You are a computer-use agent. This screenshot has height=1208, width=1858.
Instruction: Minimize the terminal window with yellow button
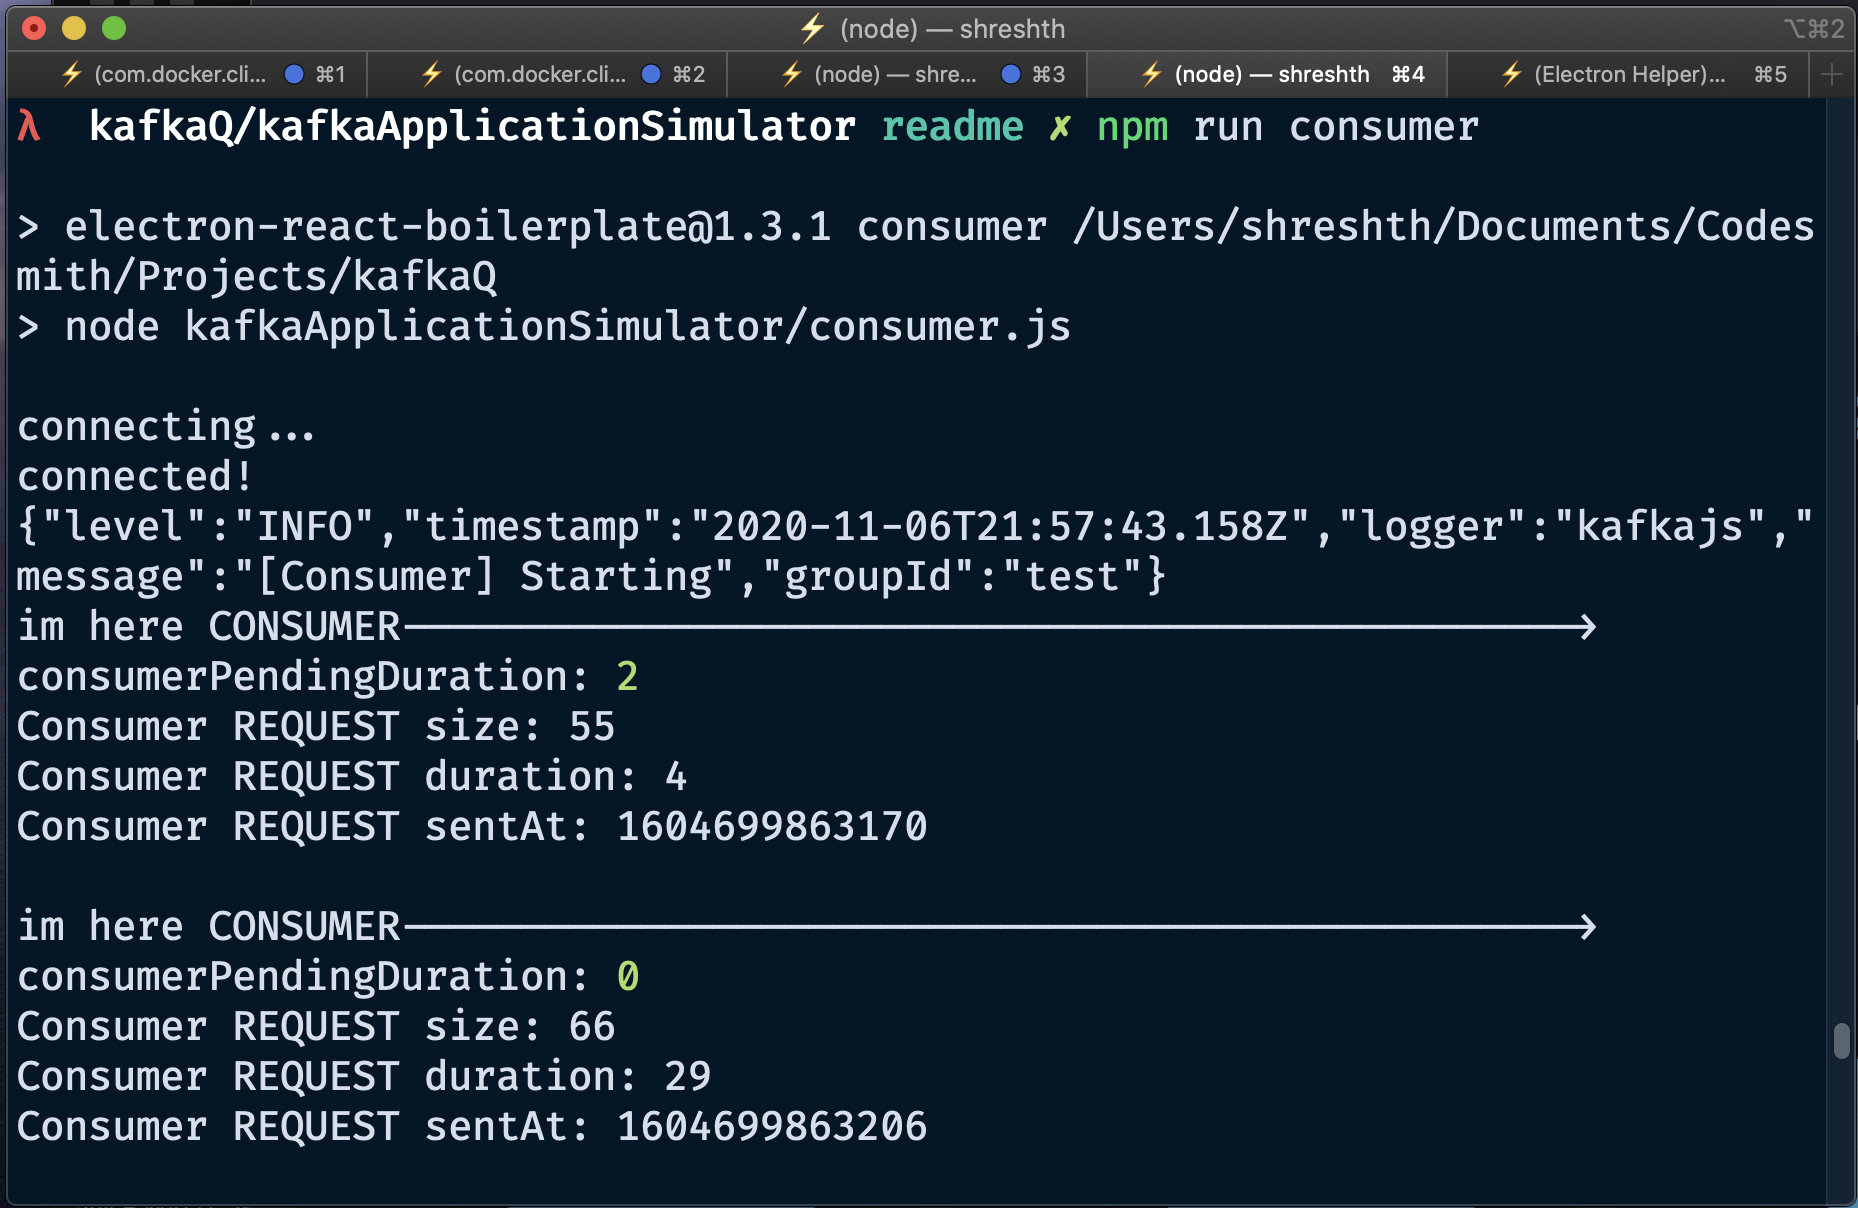pyautogui.click(x=74, y=28)
